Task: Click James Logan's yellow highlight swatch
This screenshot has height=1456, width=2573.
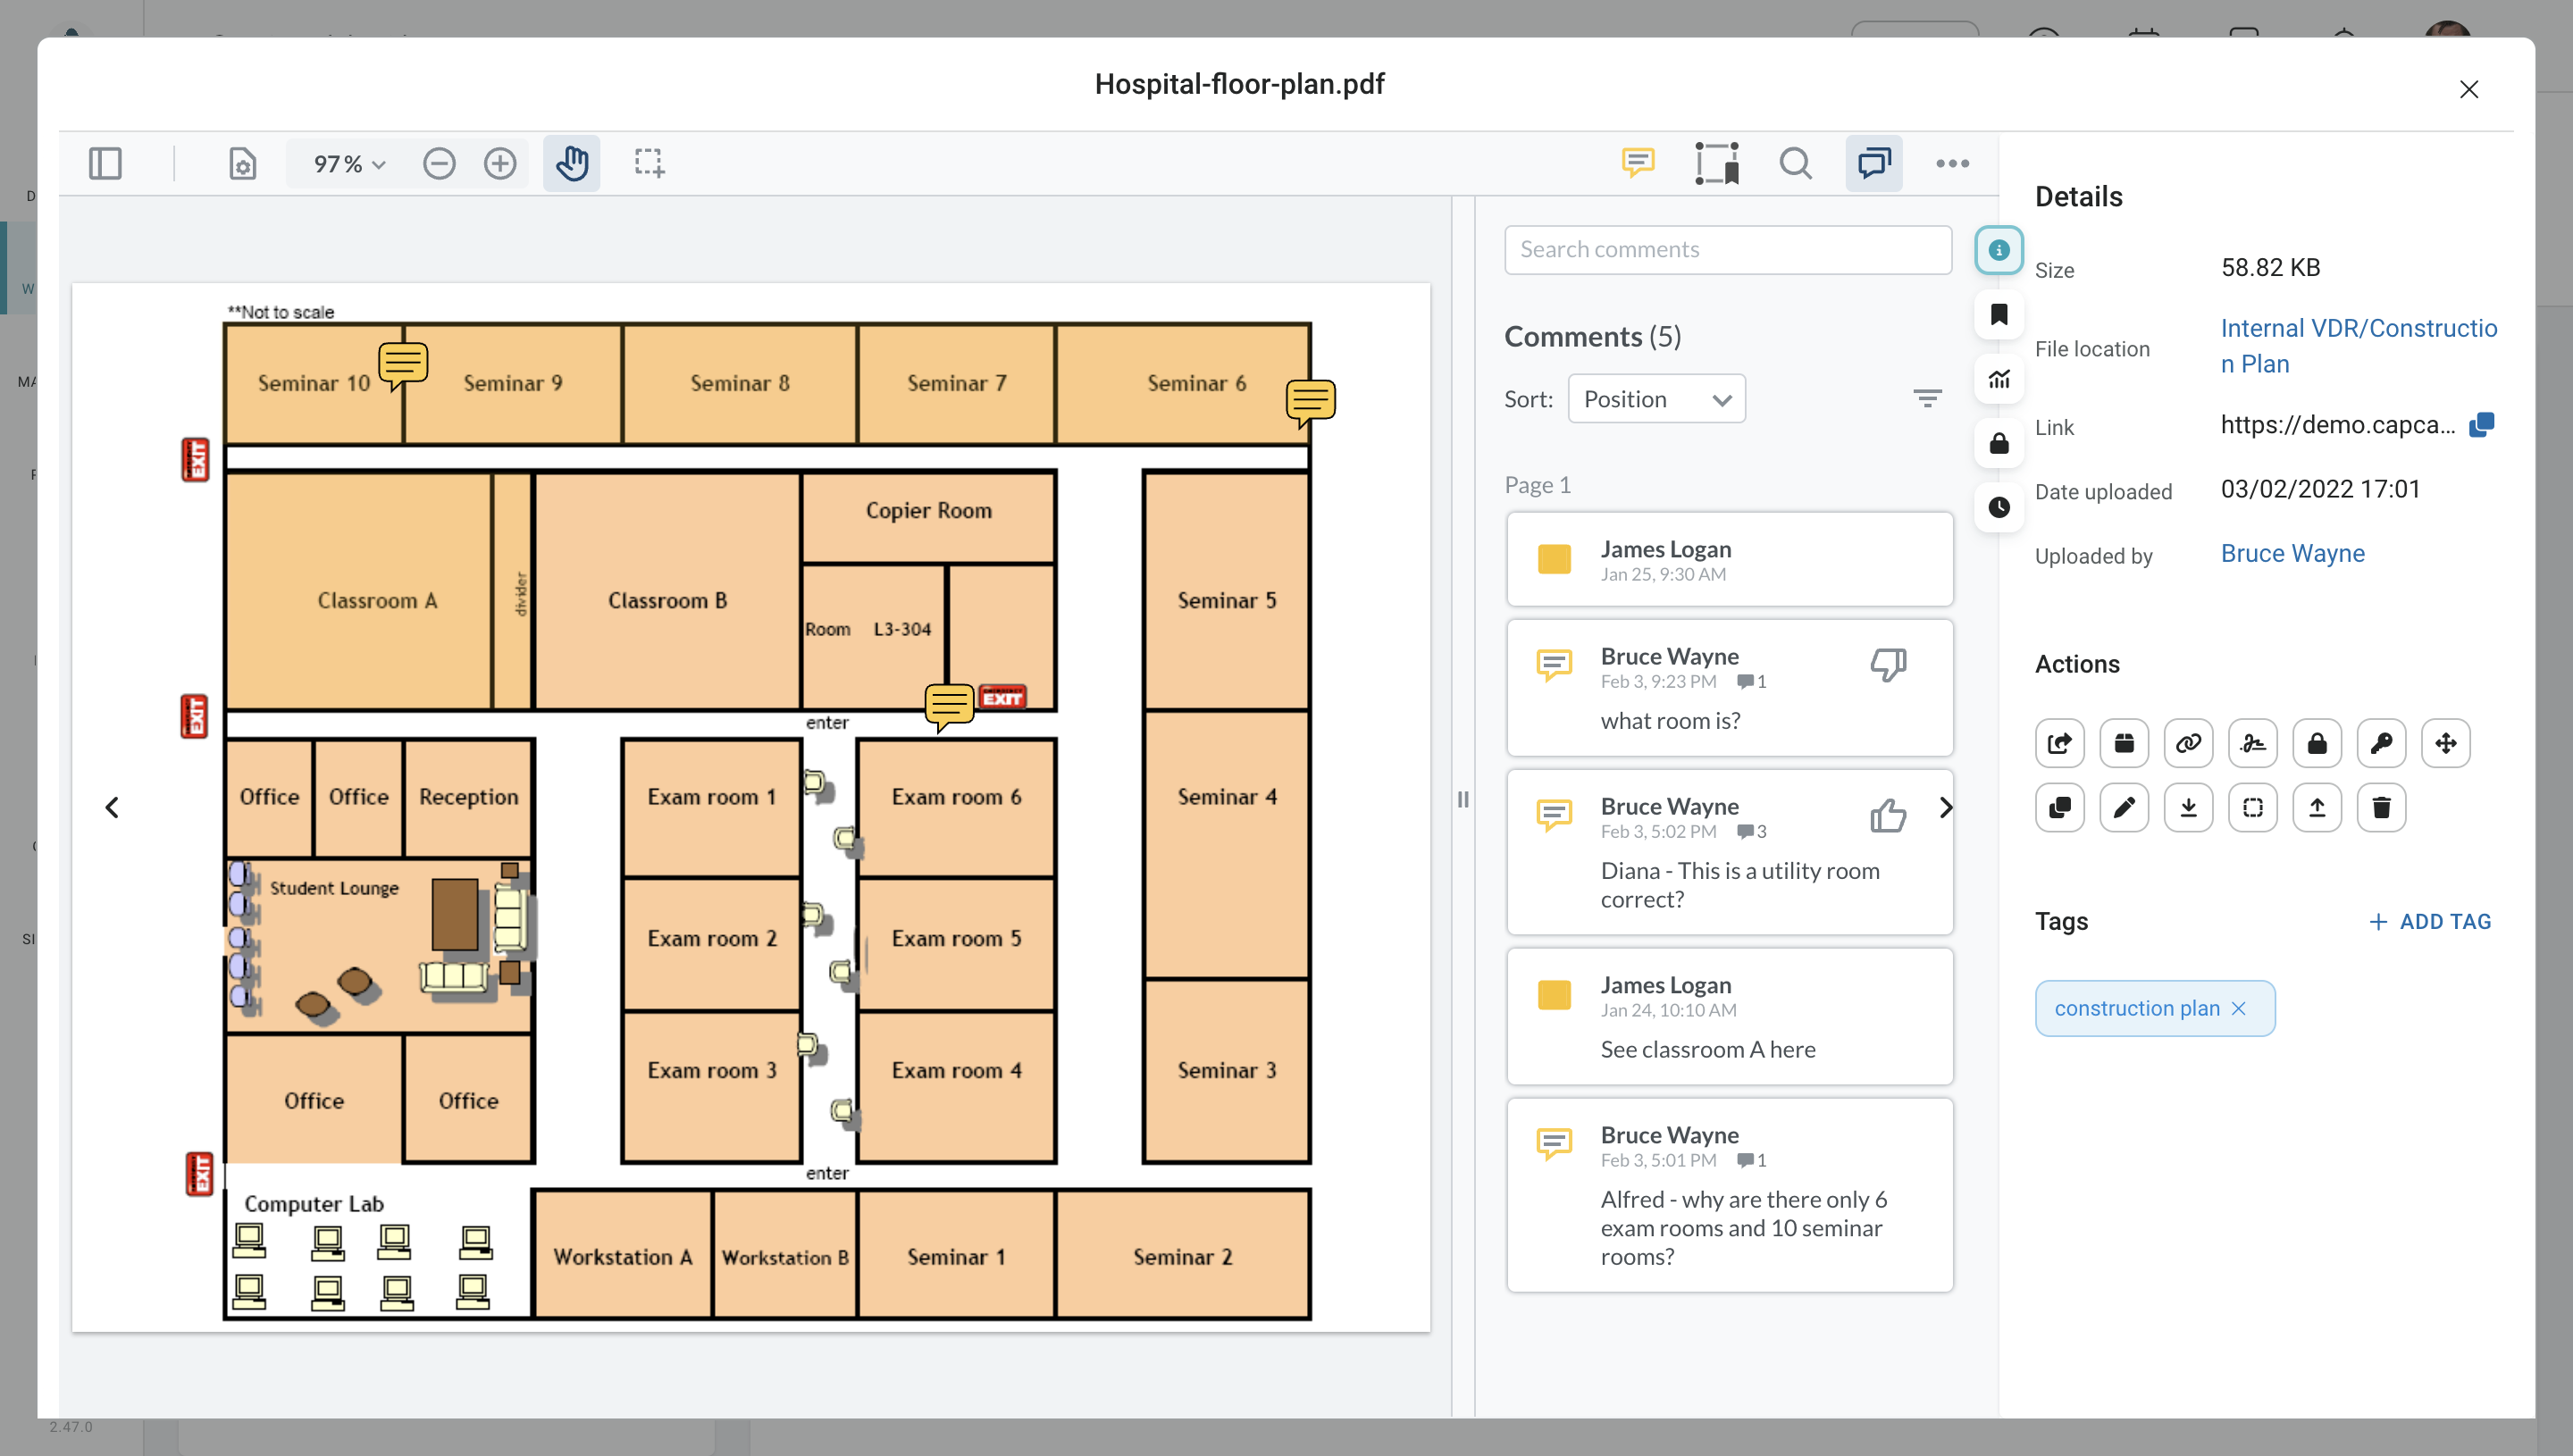Action: (x=1554, y=559)
